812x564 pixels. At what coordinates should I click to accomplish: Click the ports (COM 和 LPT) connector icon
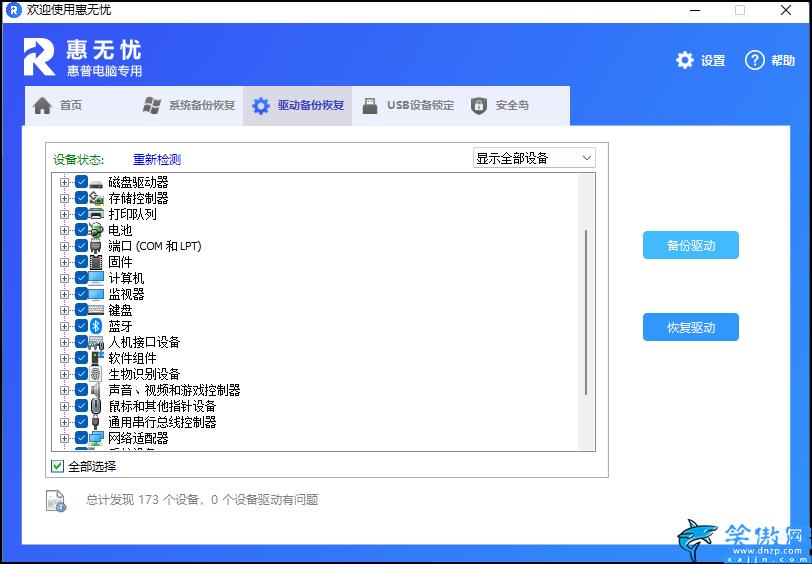coord(96,246)
